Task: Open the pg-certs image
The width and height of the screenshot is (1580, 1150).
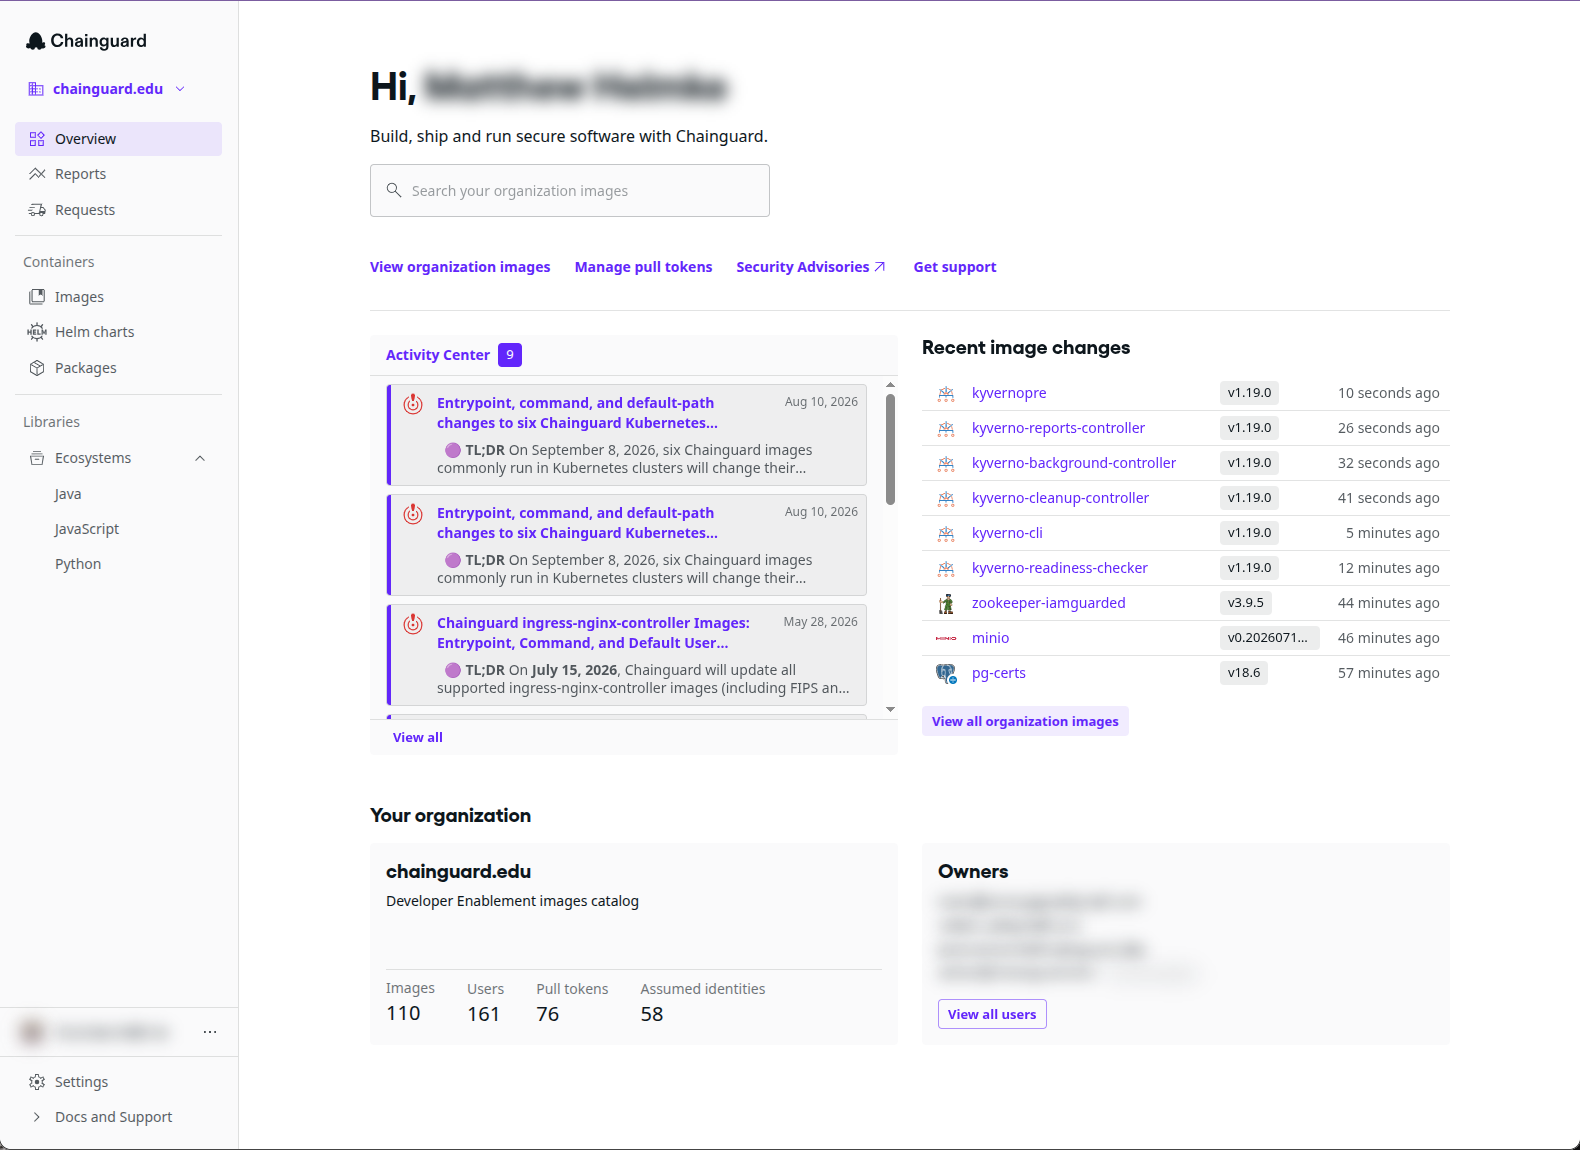Action: pos(998,673)
